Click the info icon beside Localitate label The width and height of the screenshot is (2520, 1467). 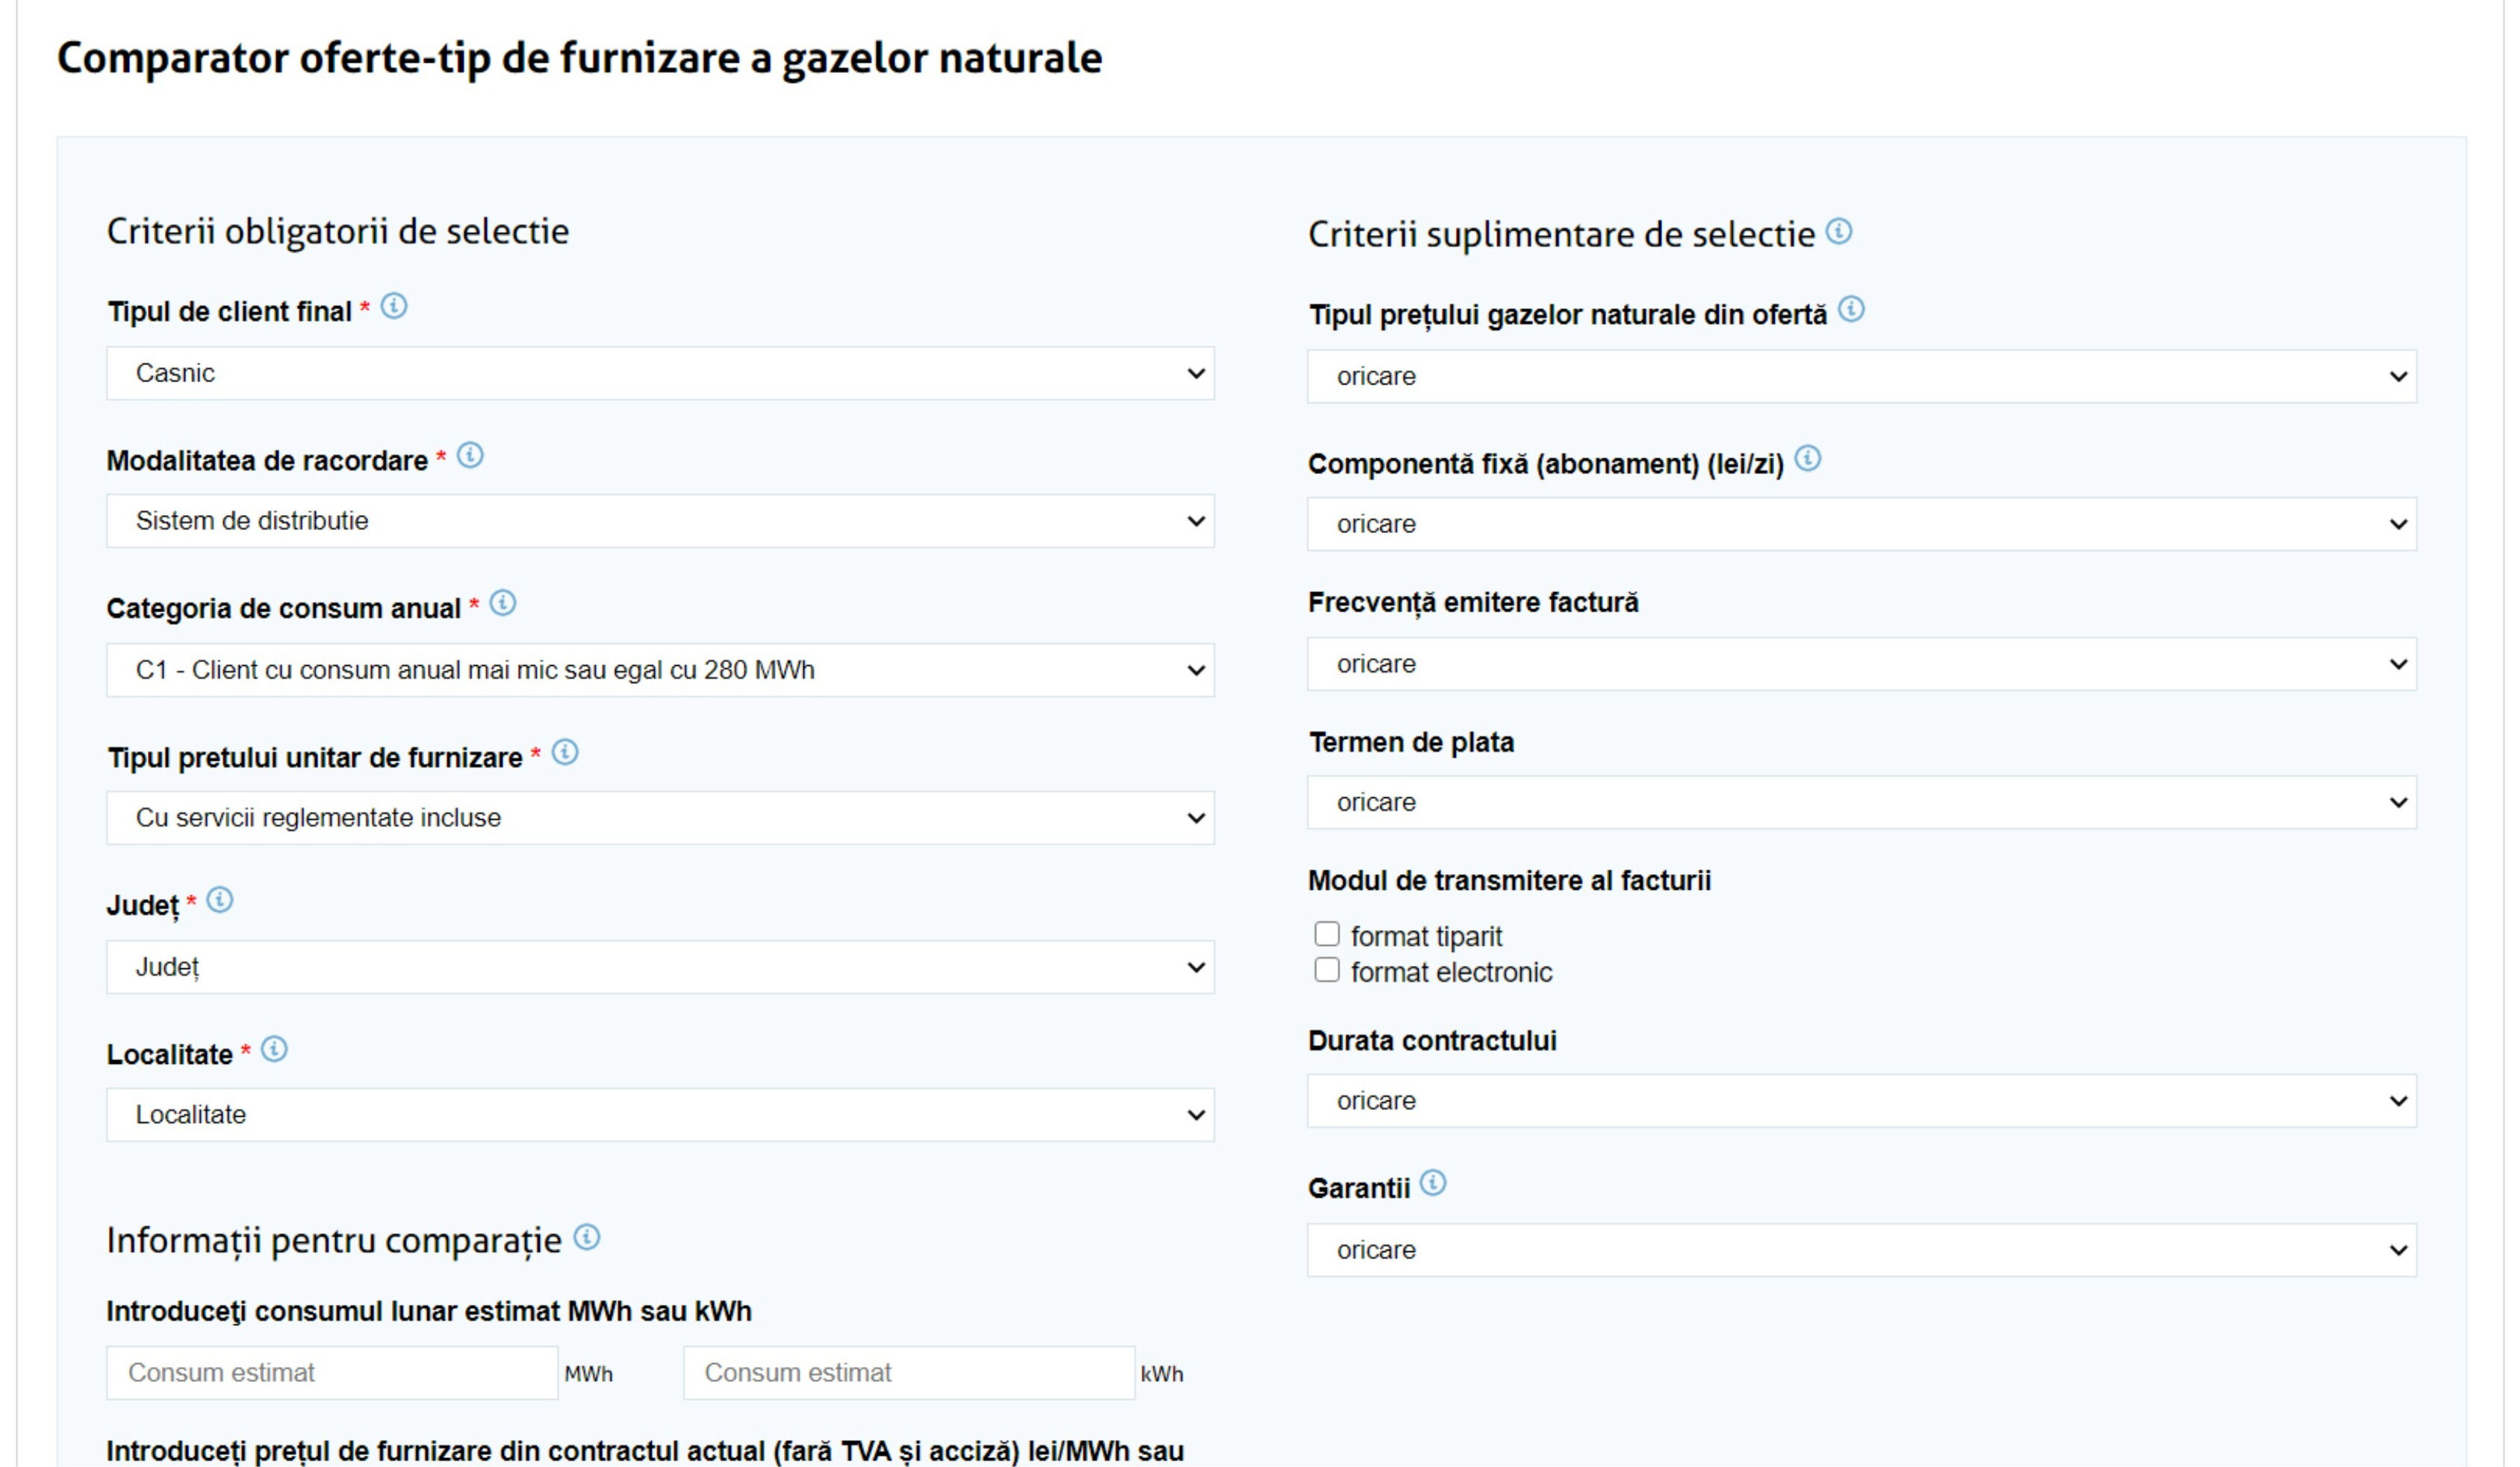click(x=274, y=1050)
